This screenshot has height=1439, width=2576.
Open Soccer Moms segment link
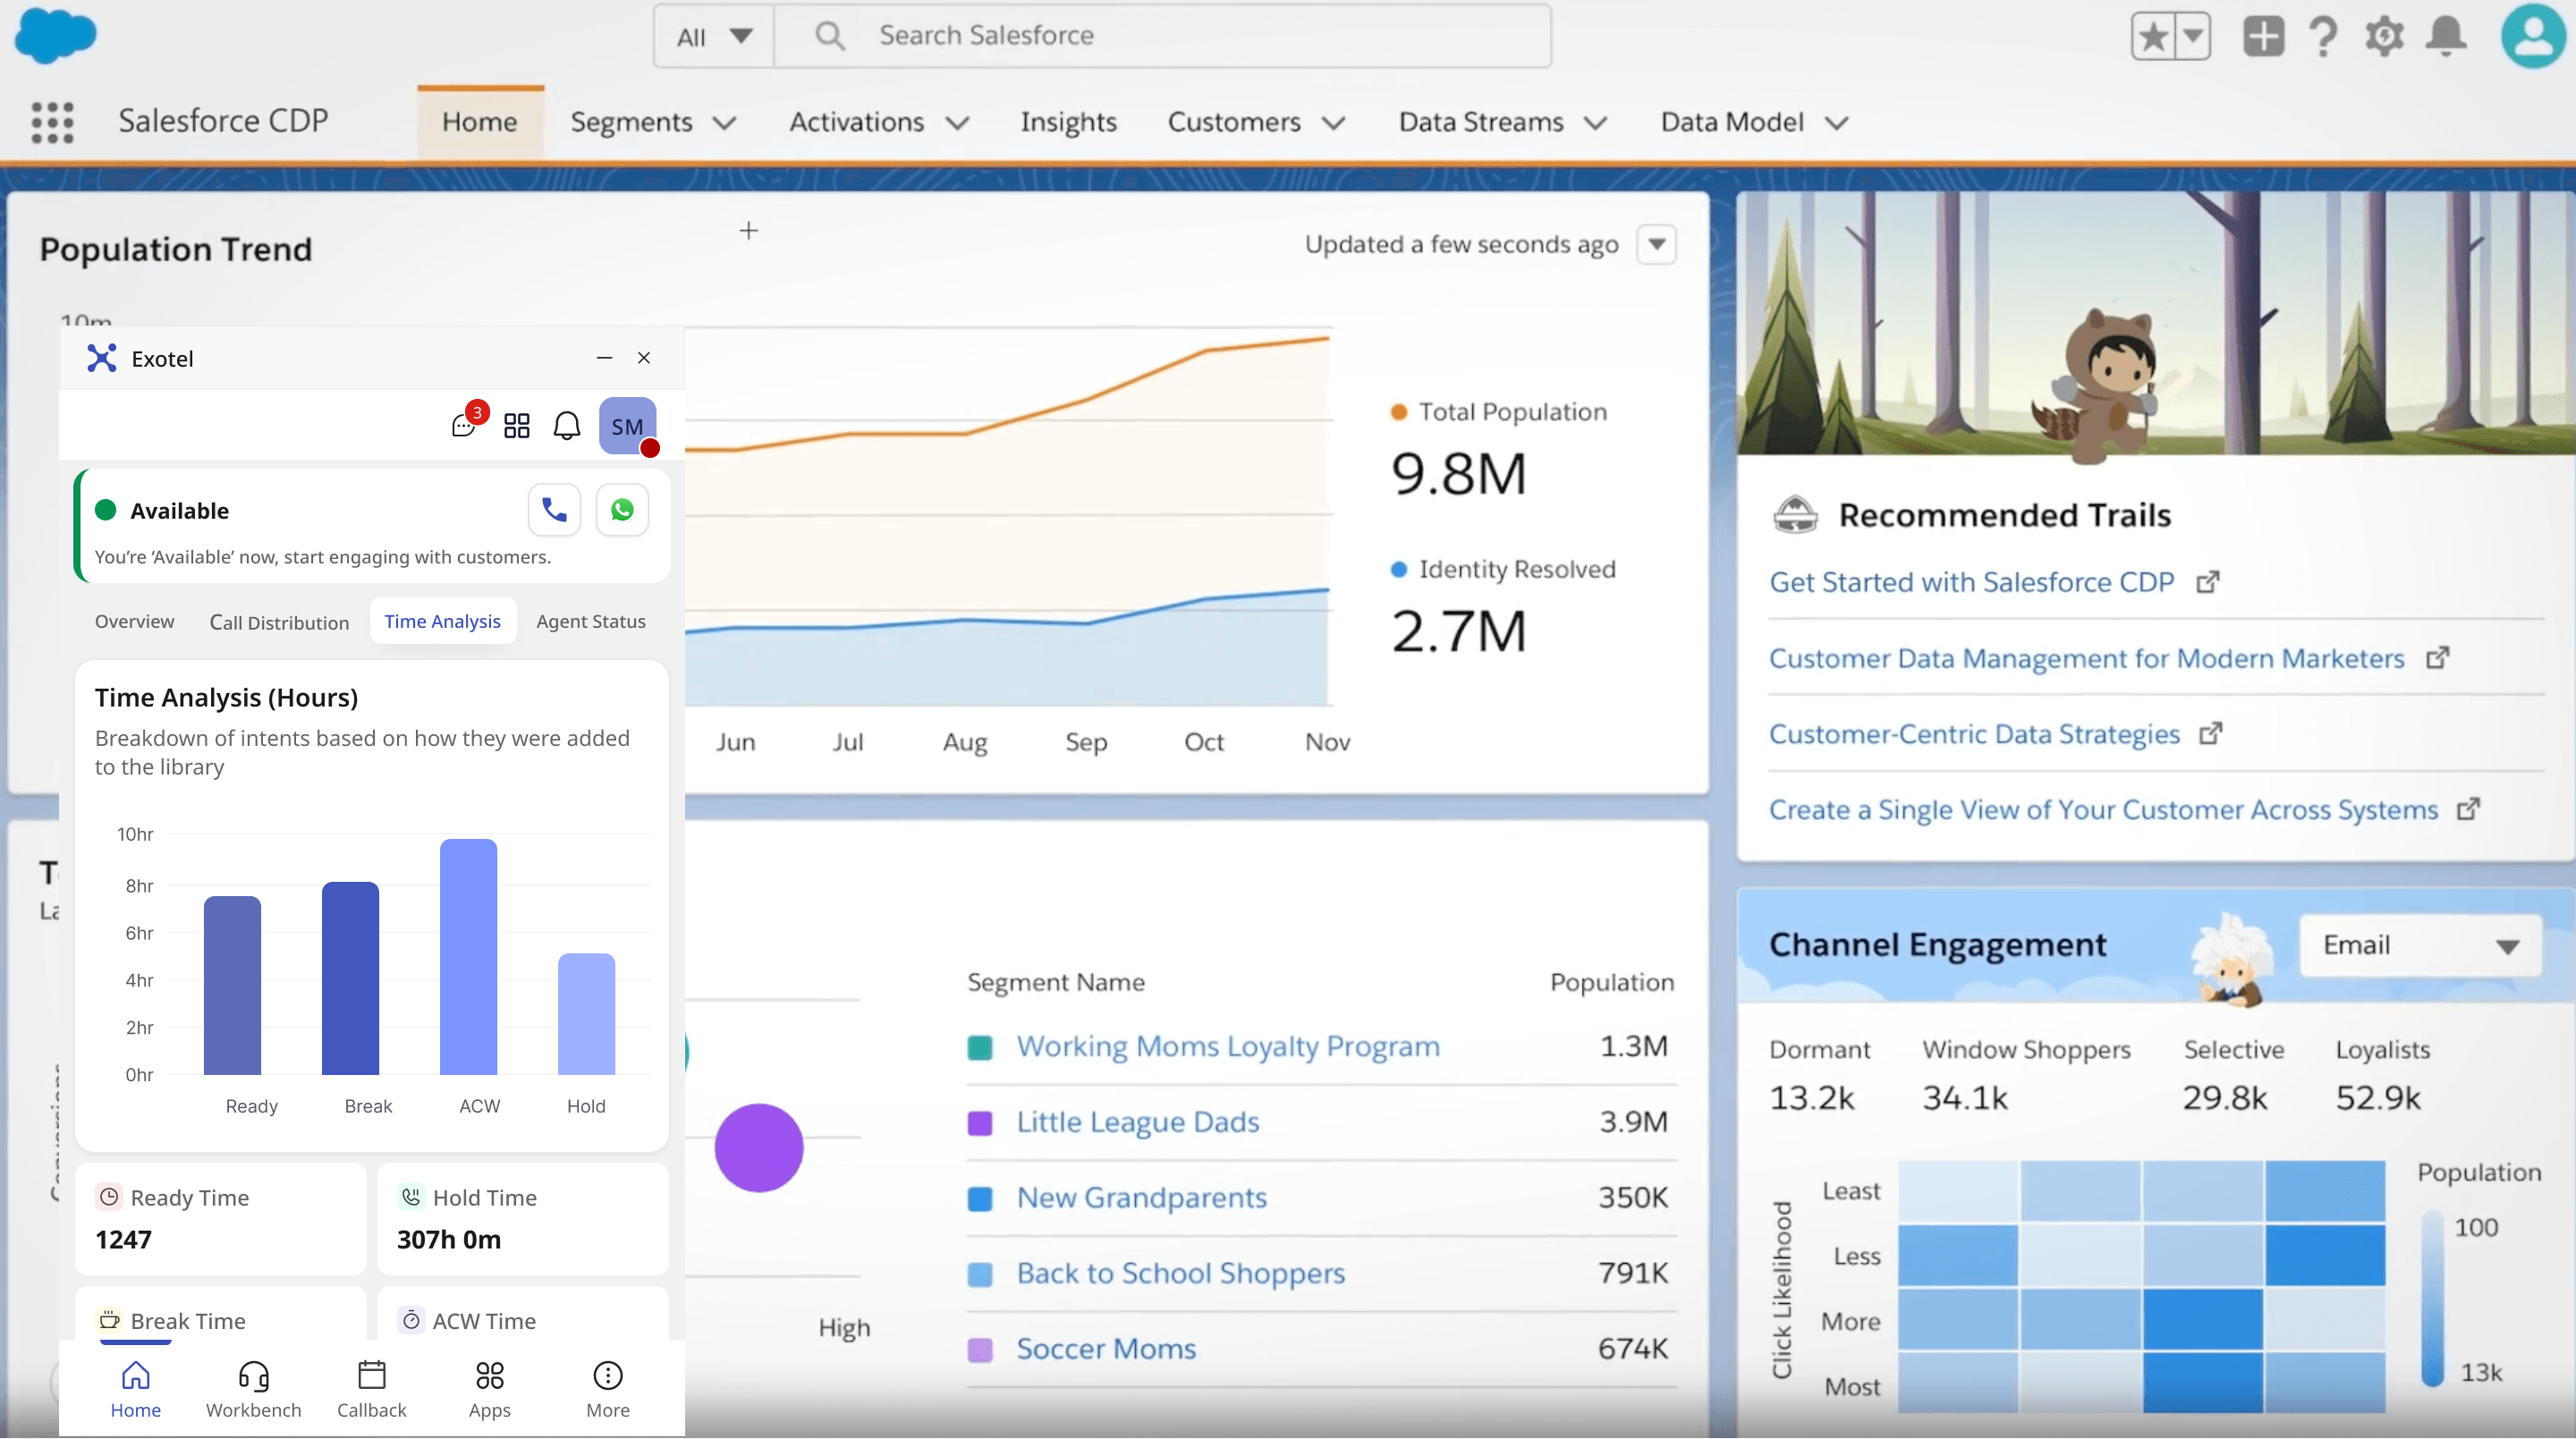pos(1106,1349)
